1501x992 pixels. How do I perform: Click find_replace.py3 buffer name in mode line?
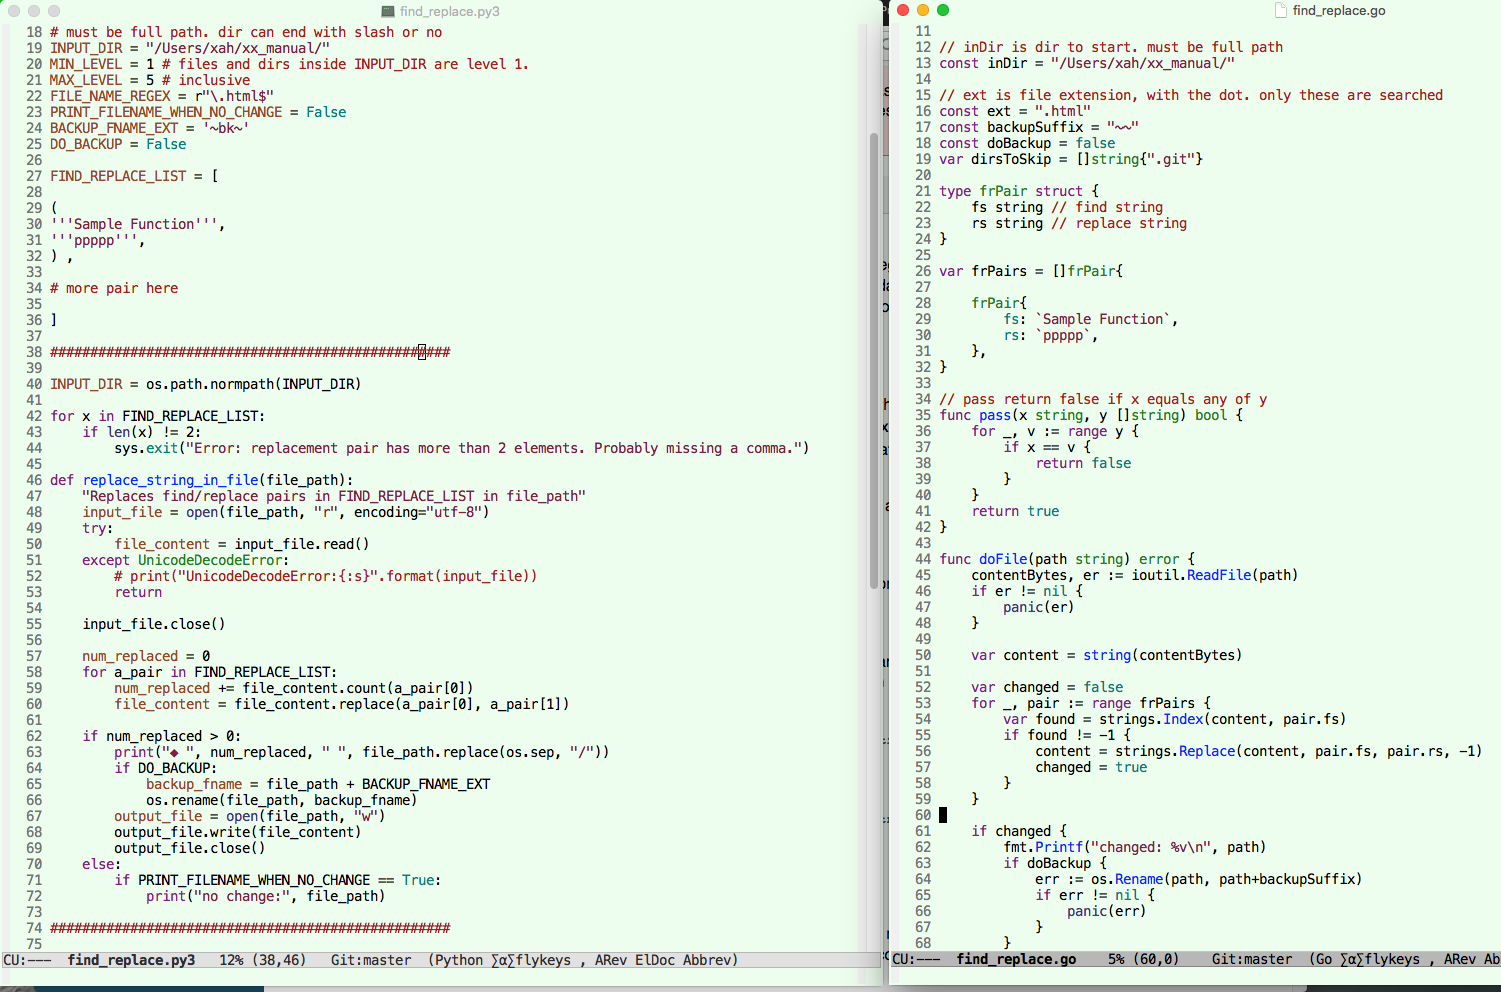(131, 960)
